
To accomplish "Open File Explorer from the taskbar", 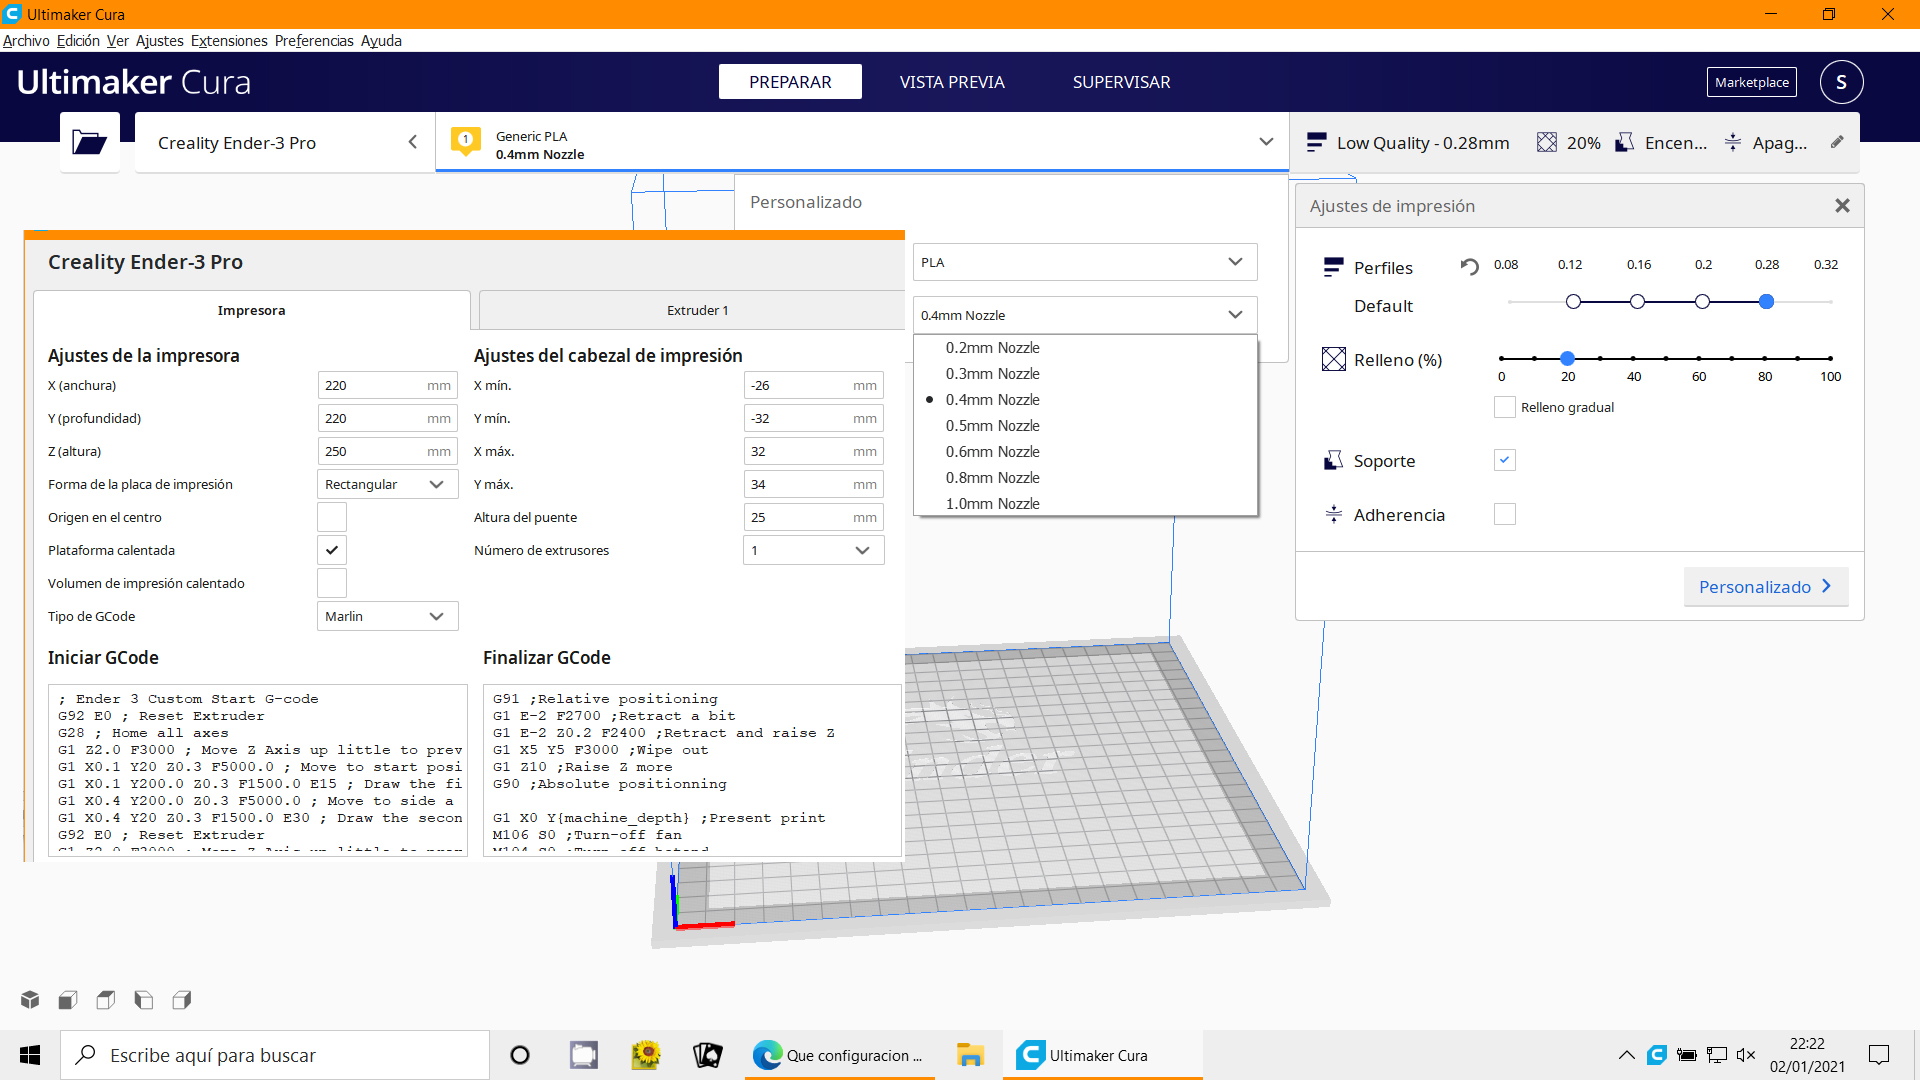I will [969, 1055].
